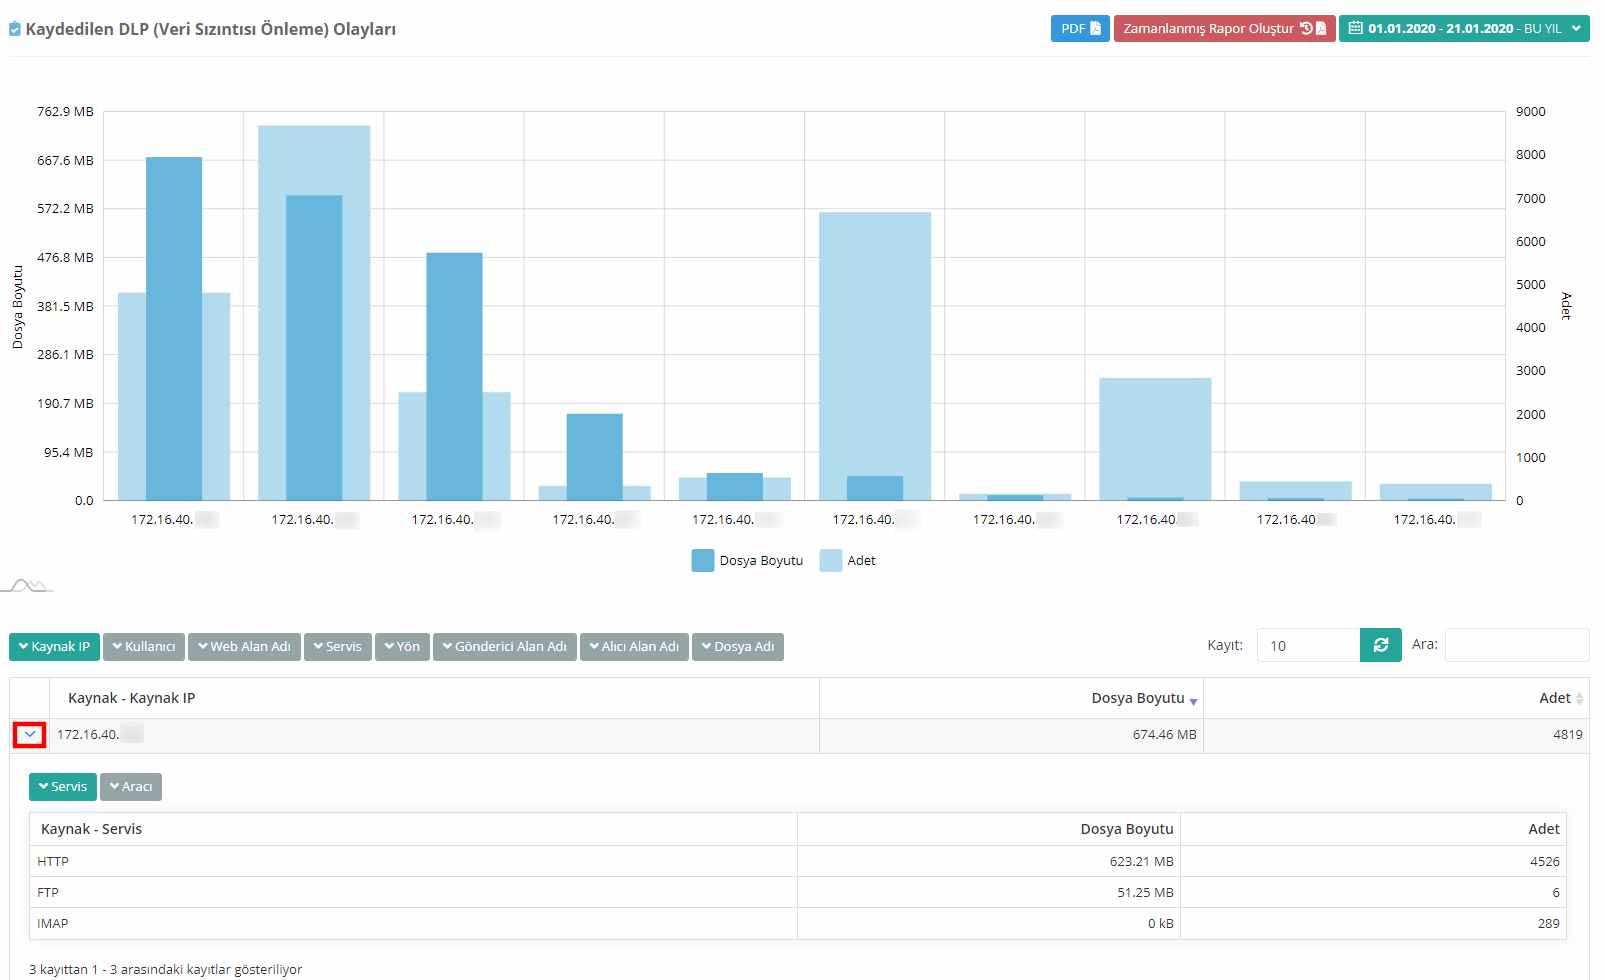1605x980 pixels.
Task: Open the Dosya Adı grouping dropdown
Action: click(738, 647)
